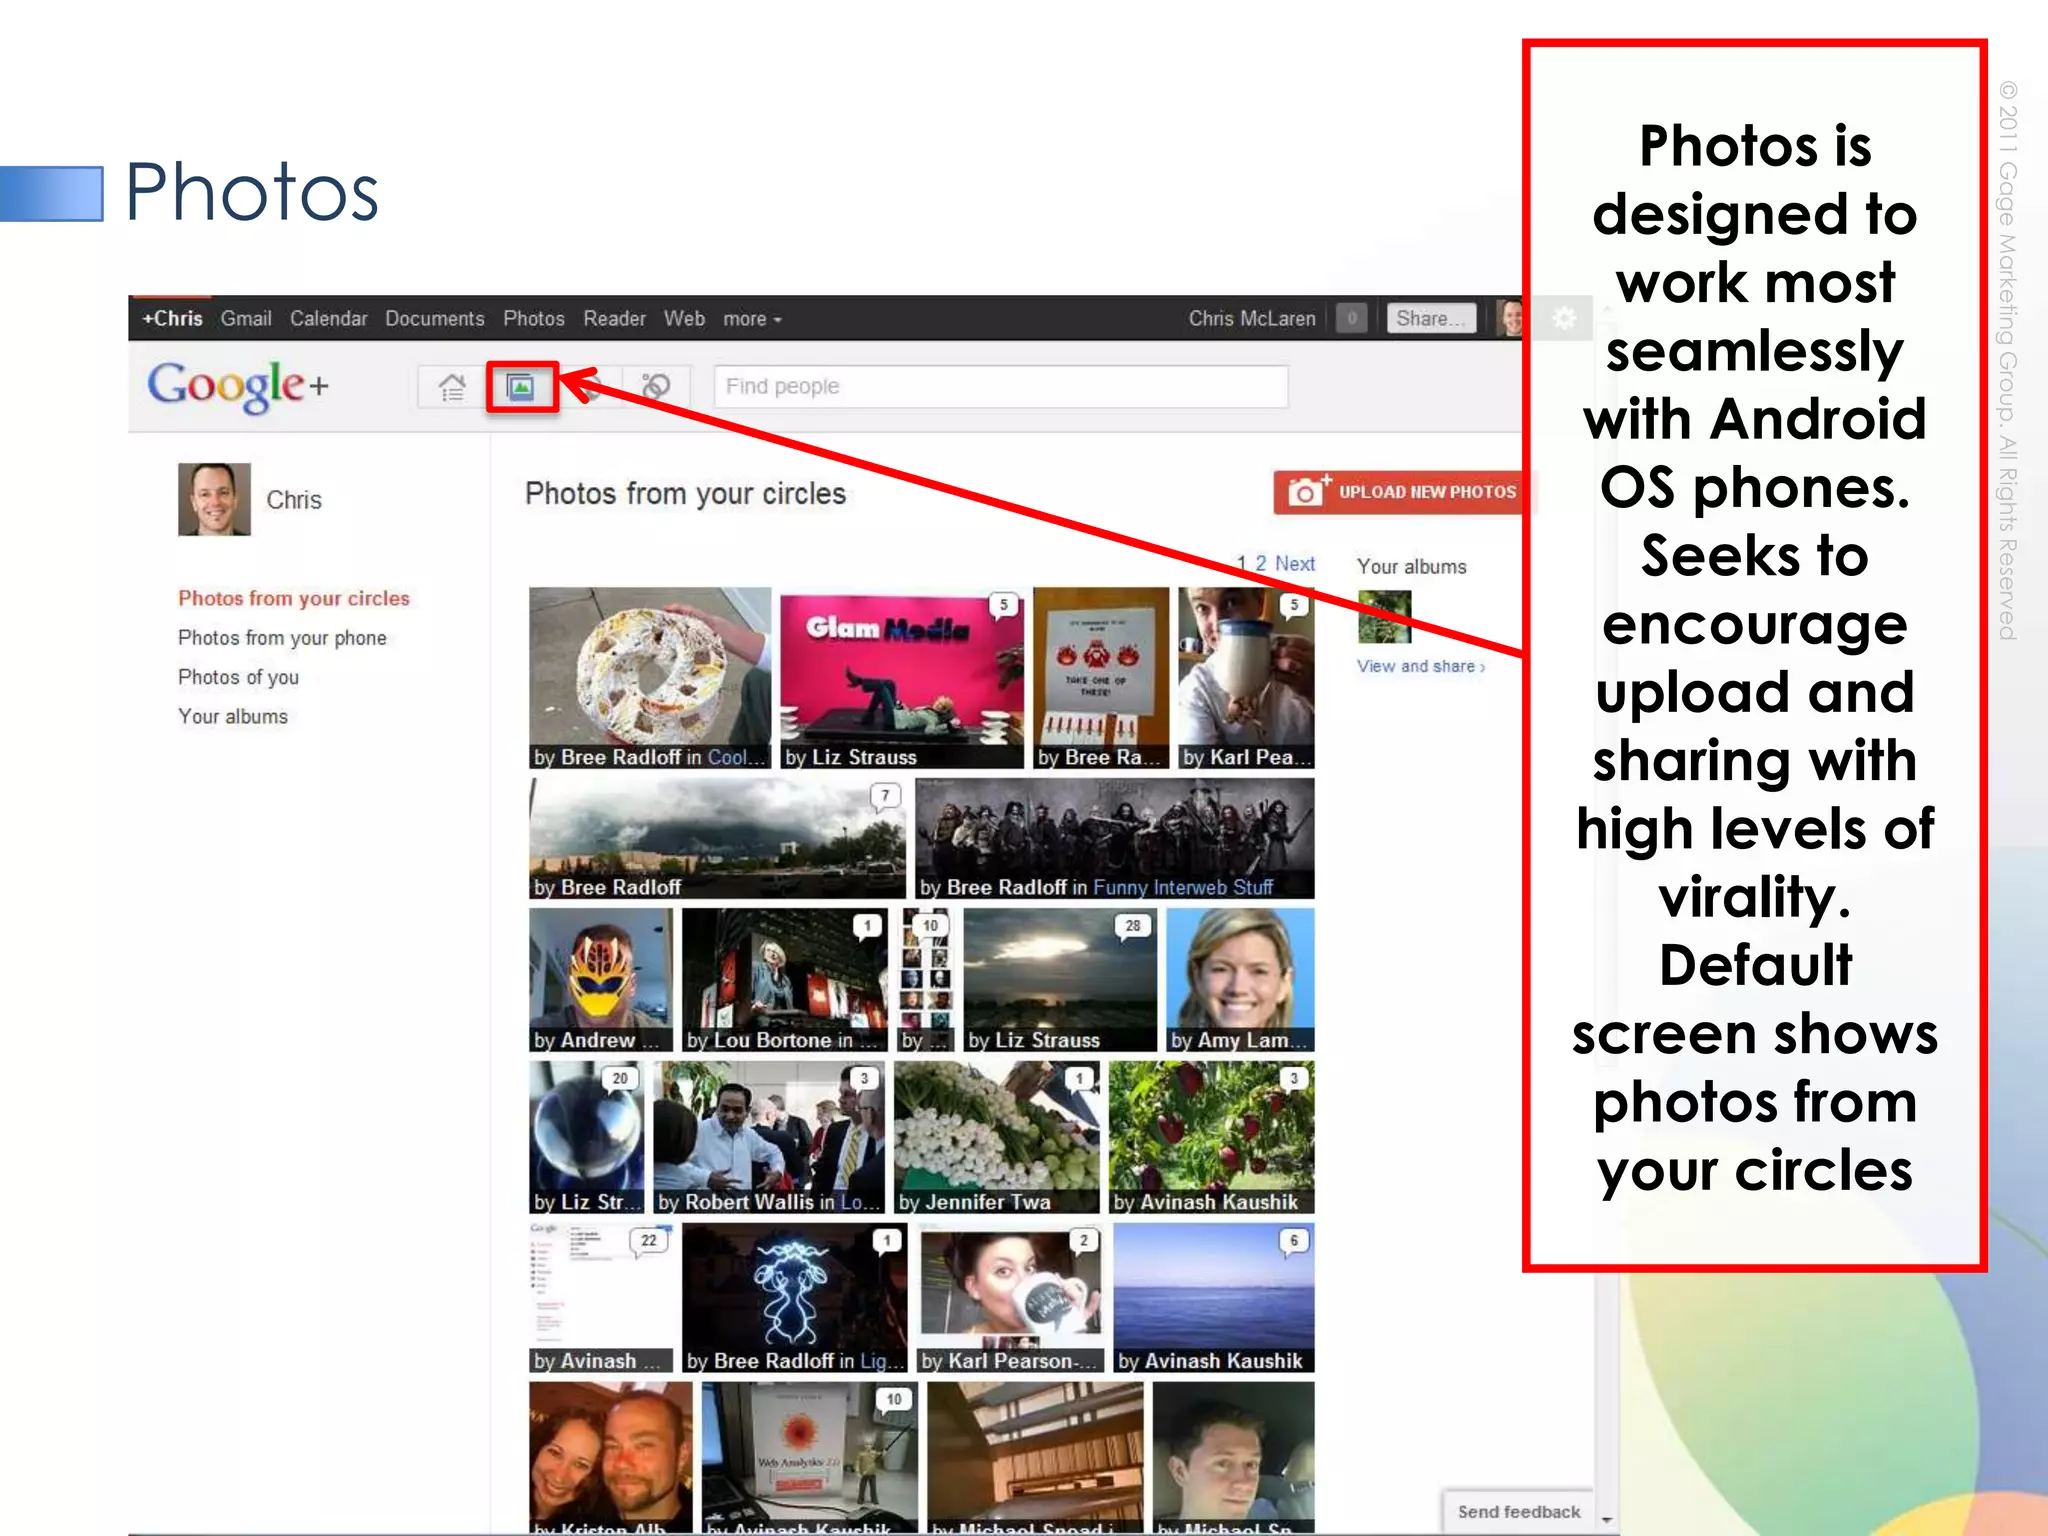This screenshot has height=1536, width=2048.
Task: Open the Your albums thumbnail
Action: (1384, 616)
